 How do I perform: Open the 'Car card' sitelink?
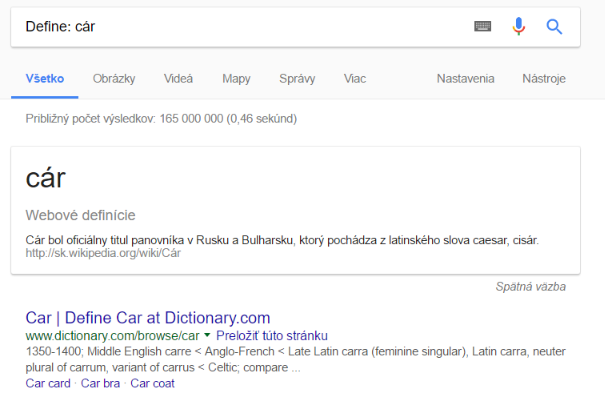point(48,383)
